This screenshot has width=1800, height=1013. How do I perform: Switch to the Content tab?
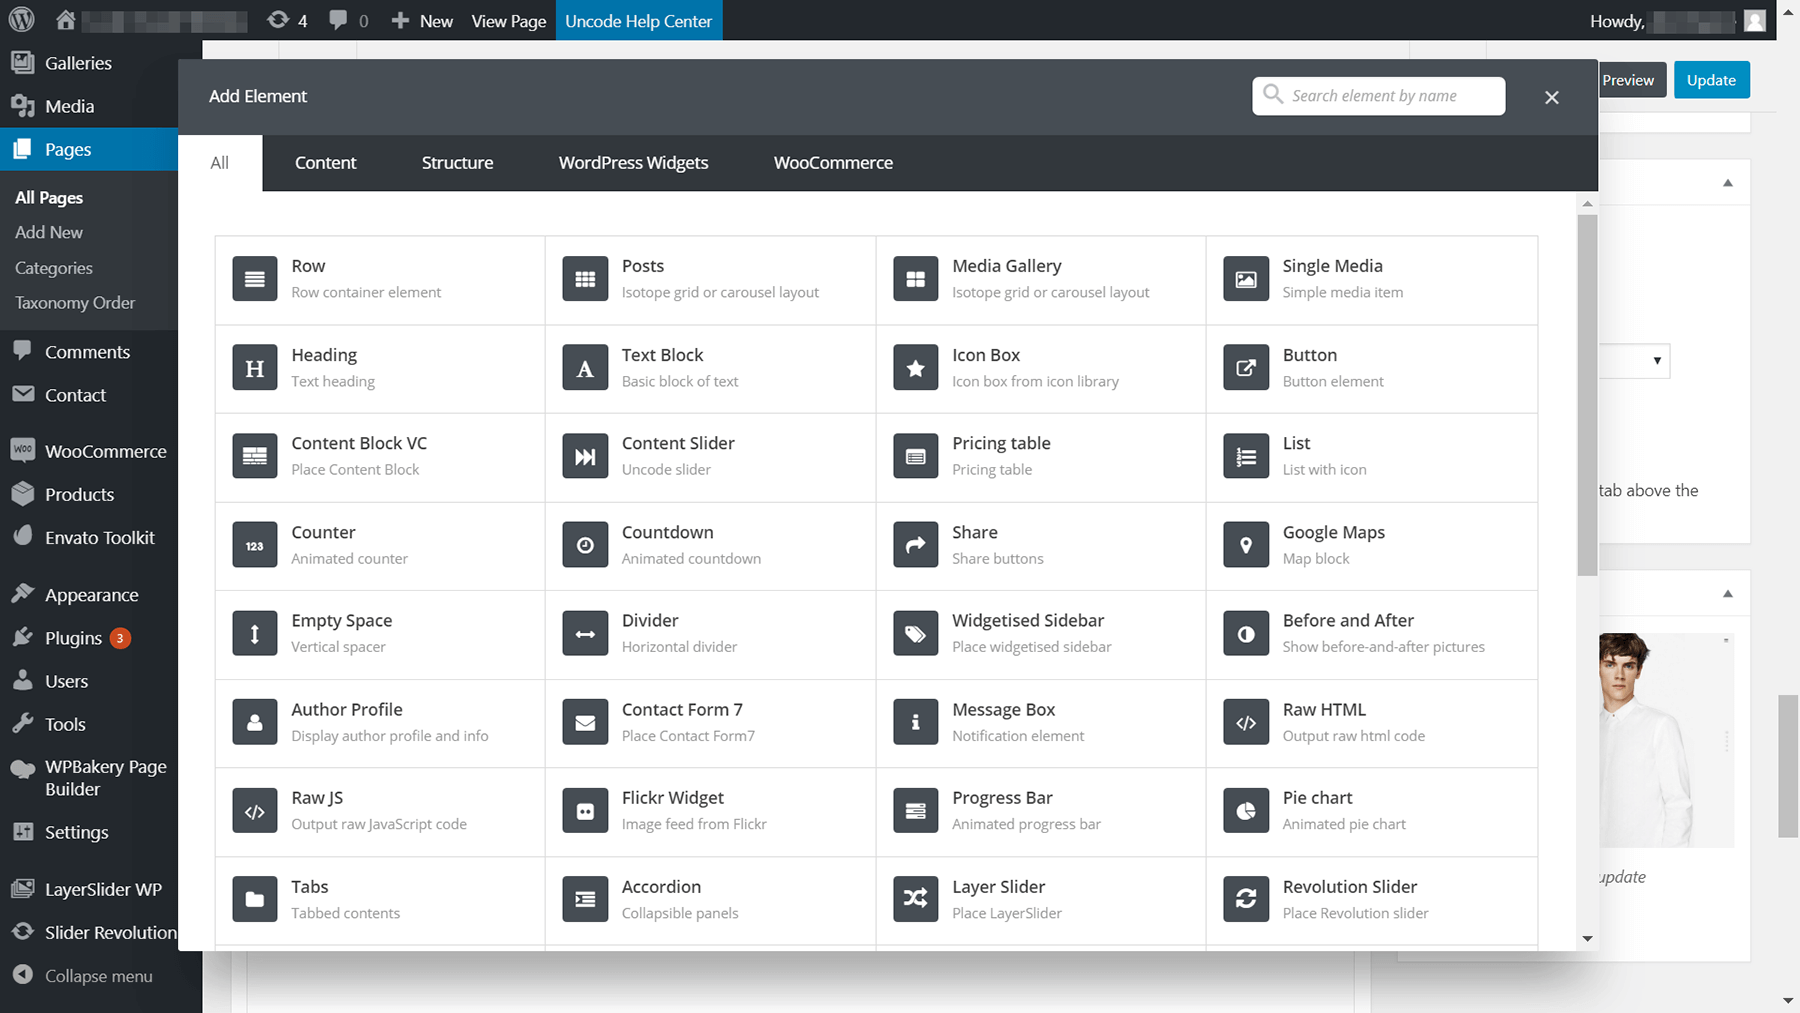click(325, 163)
